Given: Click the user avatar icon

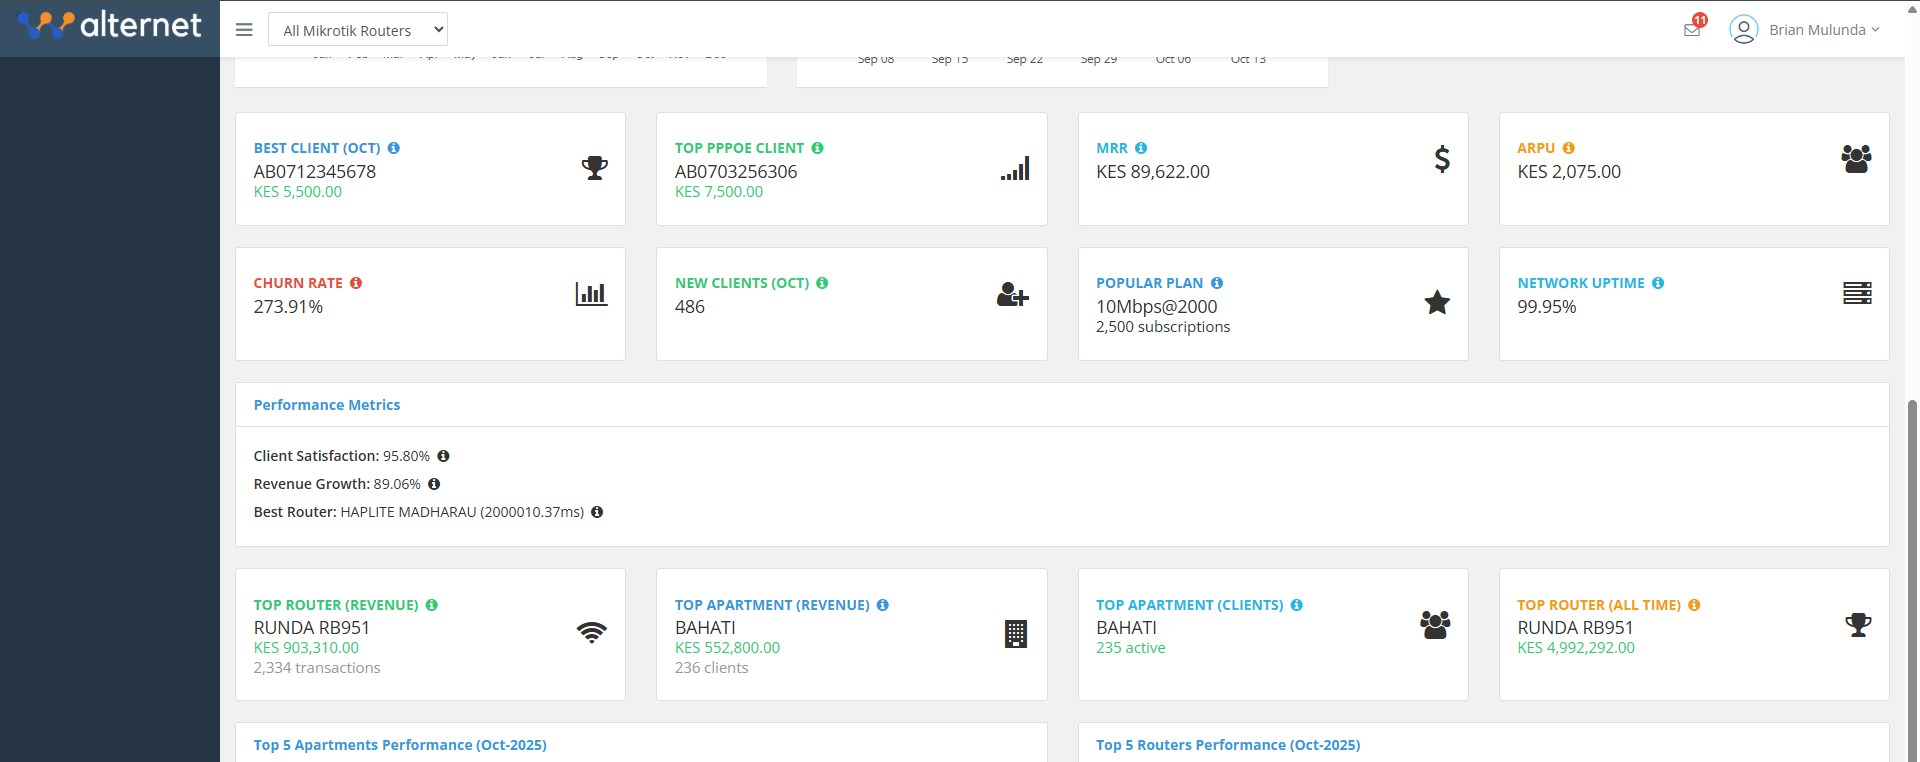Looking at the screenshot, I should click(1743, 30).
